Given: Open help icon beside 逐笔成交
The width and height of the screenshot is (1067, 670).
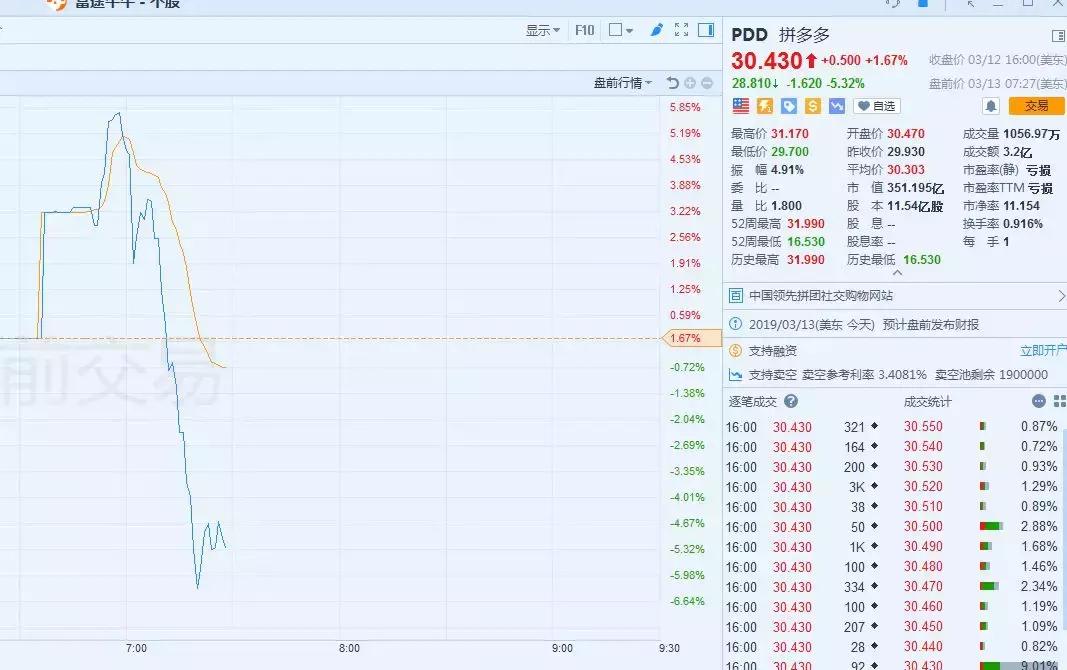Looking at the screenshot, I should 791,401.
